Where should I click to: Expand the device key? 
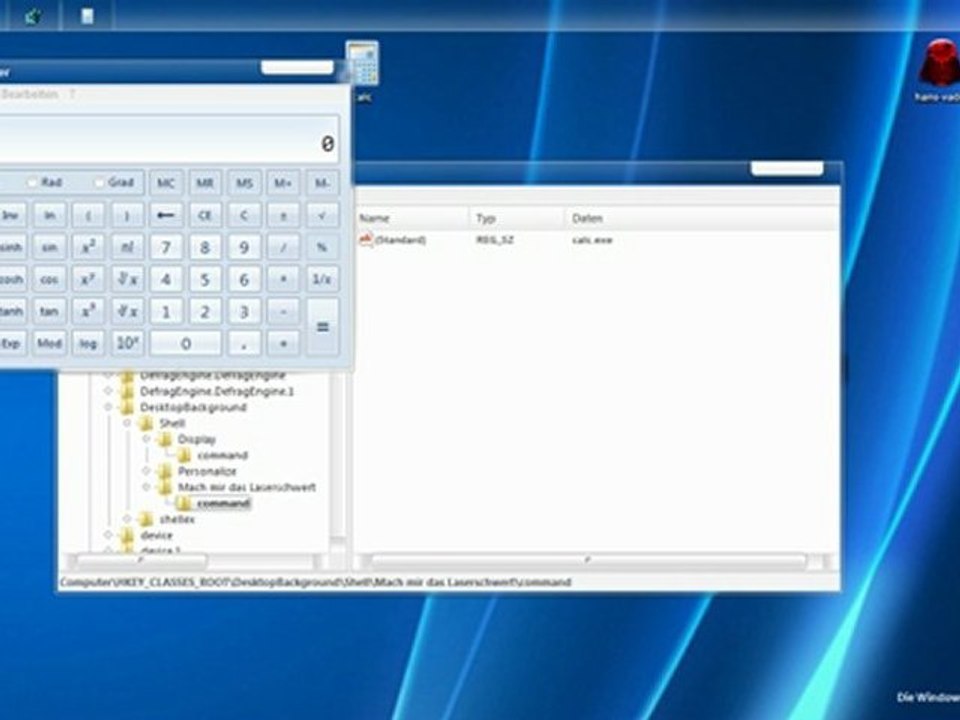coord(108,535)
